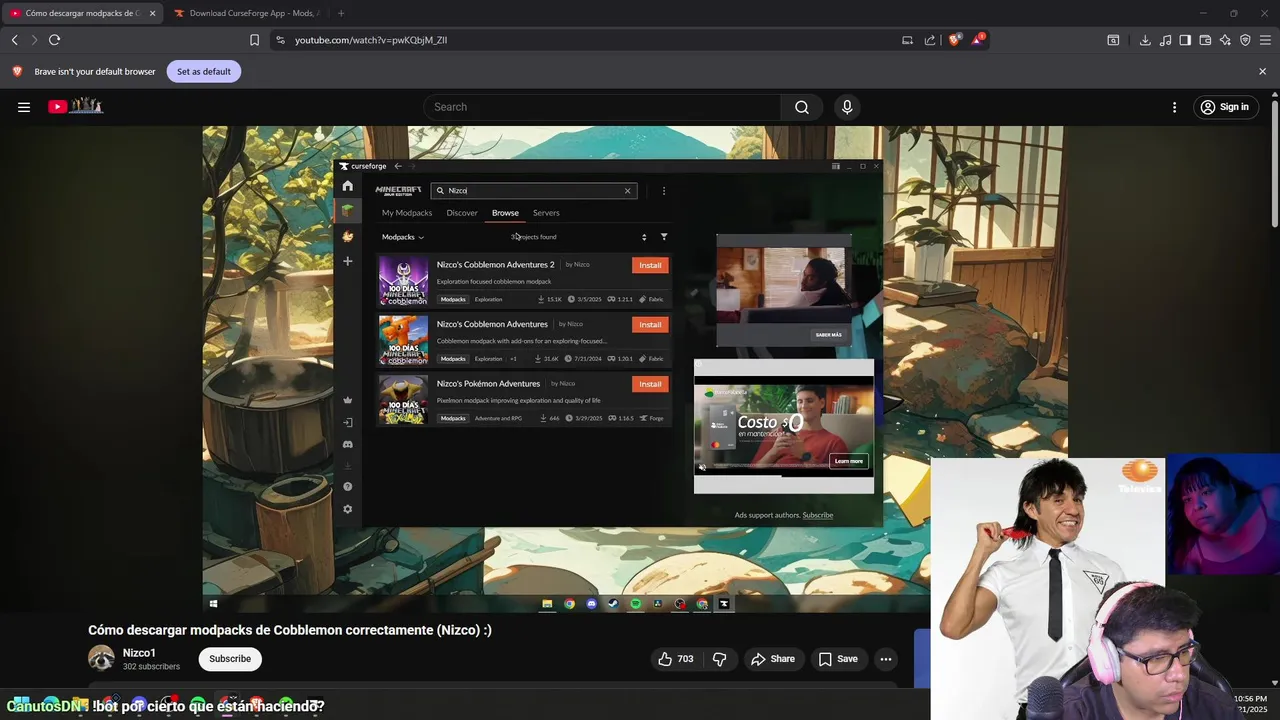Click the CurseForge crown premium icon
This screenshot has width=1280, height=720.
pyautogui.click(x=347, y=400)
